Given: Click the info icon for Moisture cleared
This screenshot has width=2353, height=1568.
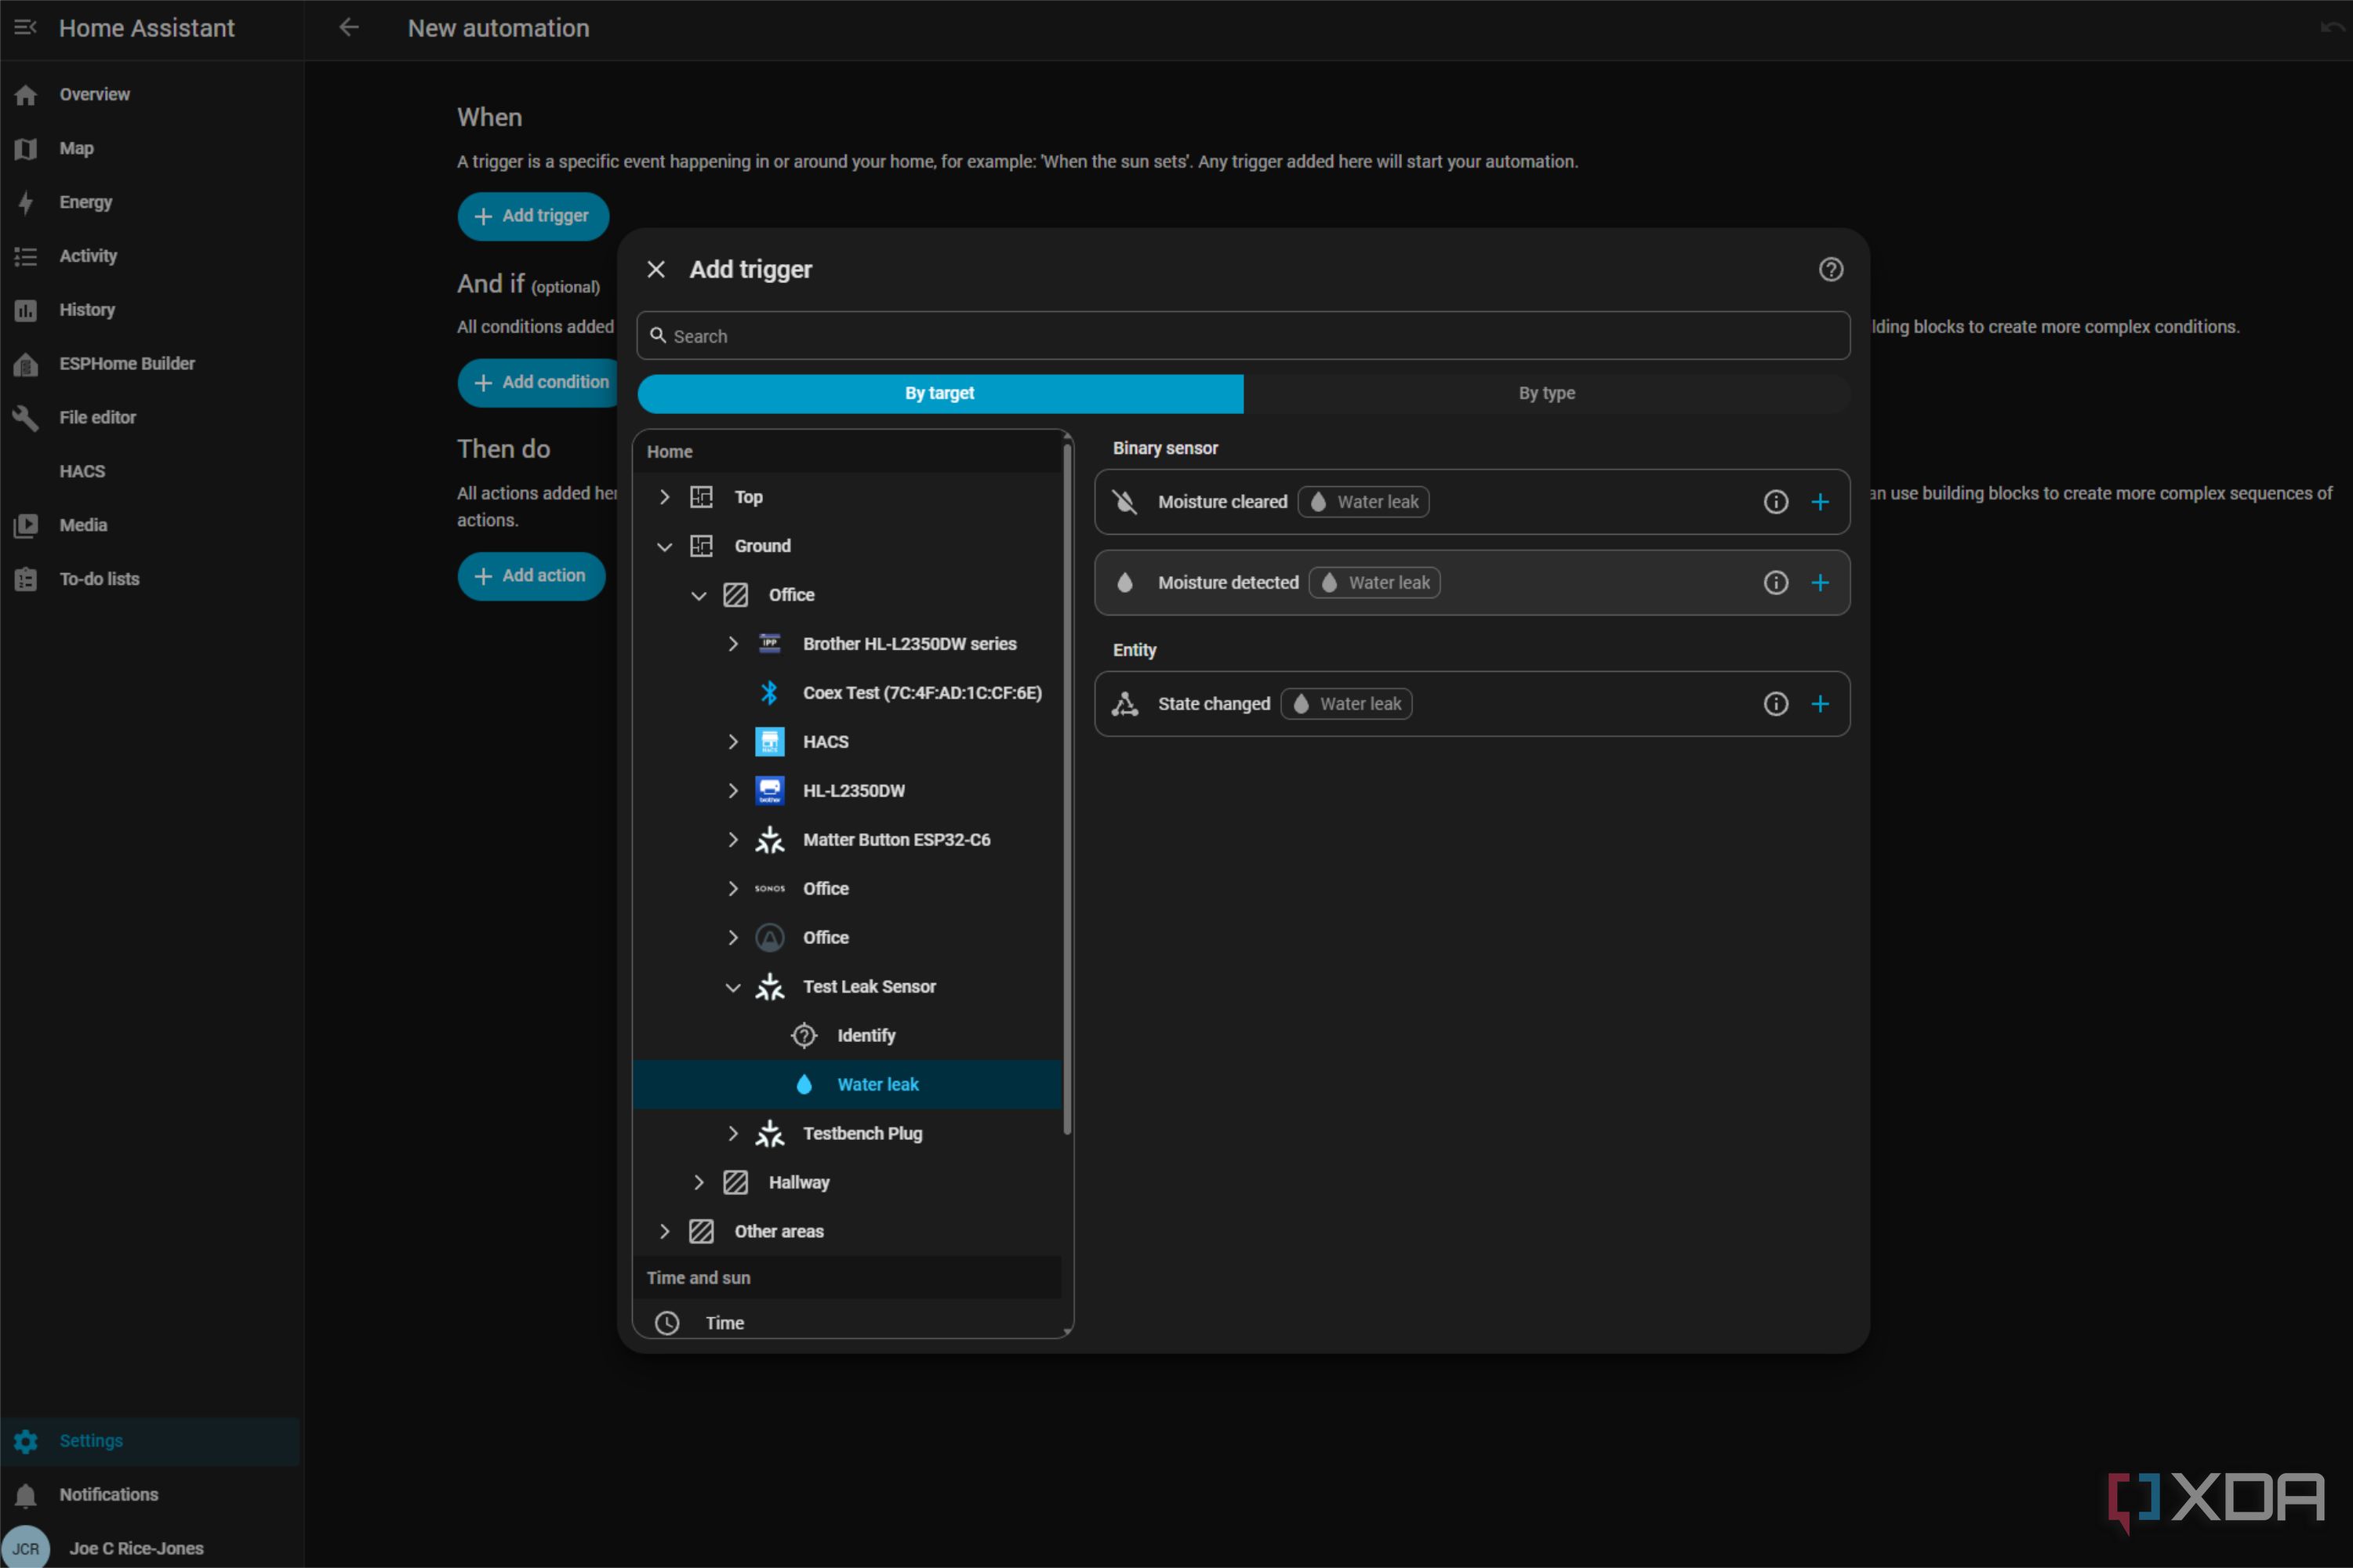Looking at the screenshot, I should 1775,502.
